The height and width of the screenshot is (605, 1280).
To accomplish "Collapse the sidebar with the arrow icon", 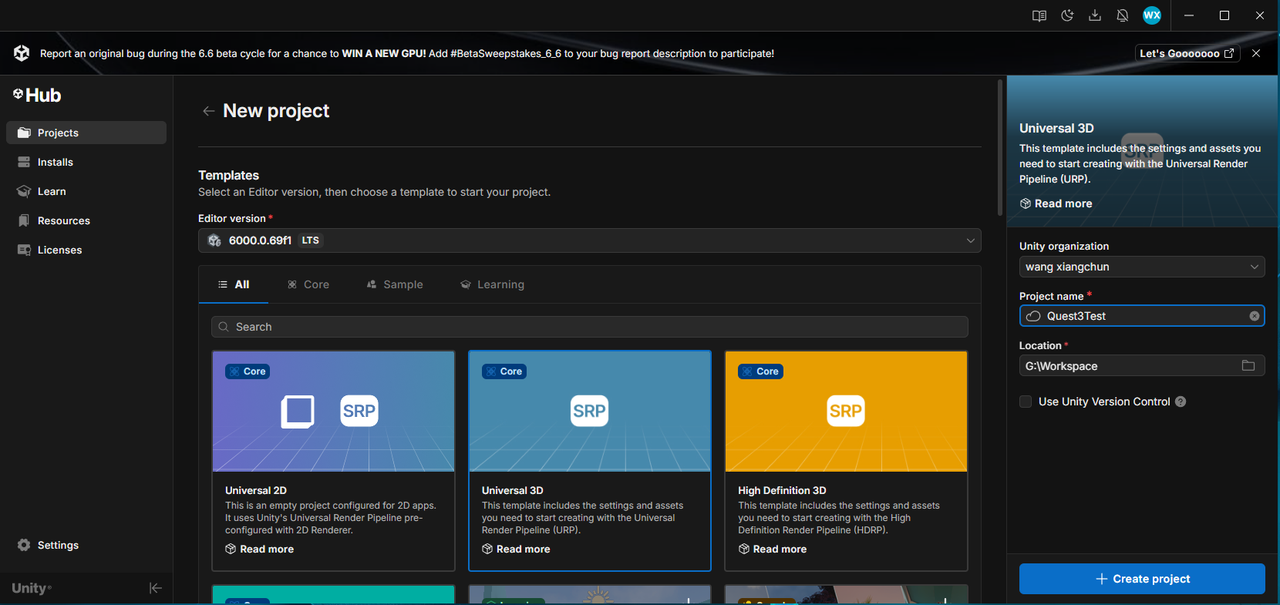I will [155, 588].
